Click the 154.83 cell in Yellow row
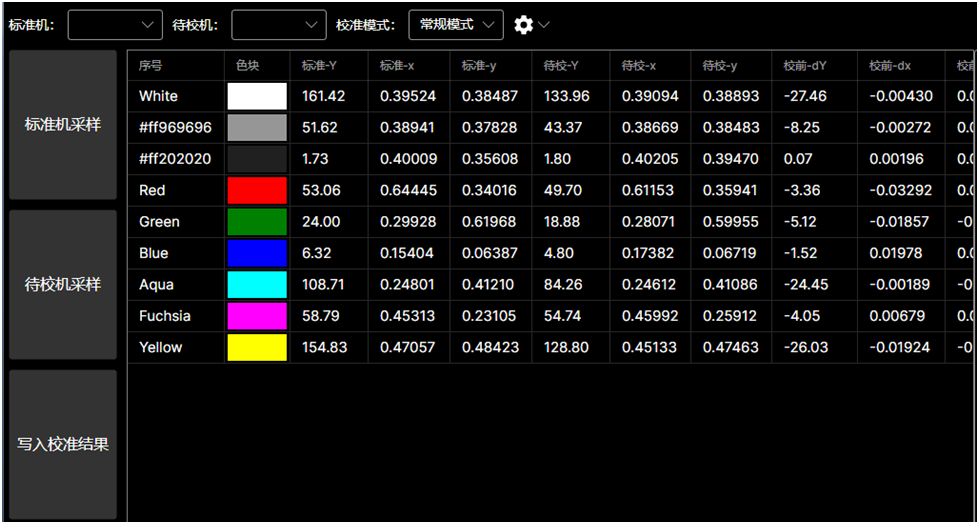The image size is (979, 524). (324, 348)
